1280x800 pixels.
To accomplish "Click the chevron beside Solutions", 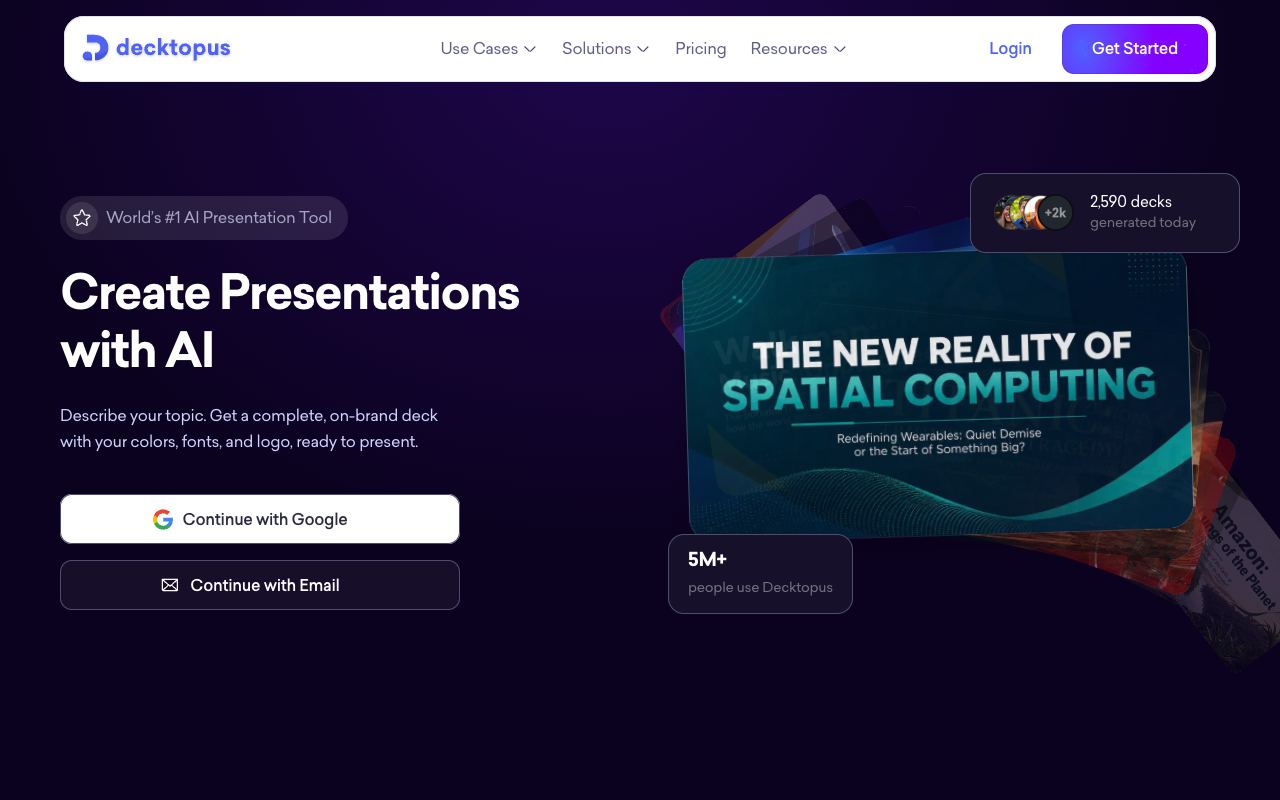I will (643, 49).
